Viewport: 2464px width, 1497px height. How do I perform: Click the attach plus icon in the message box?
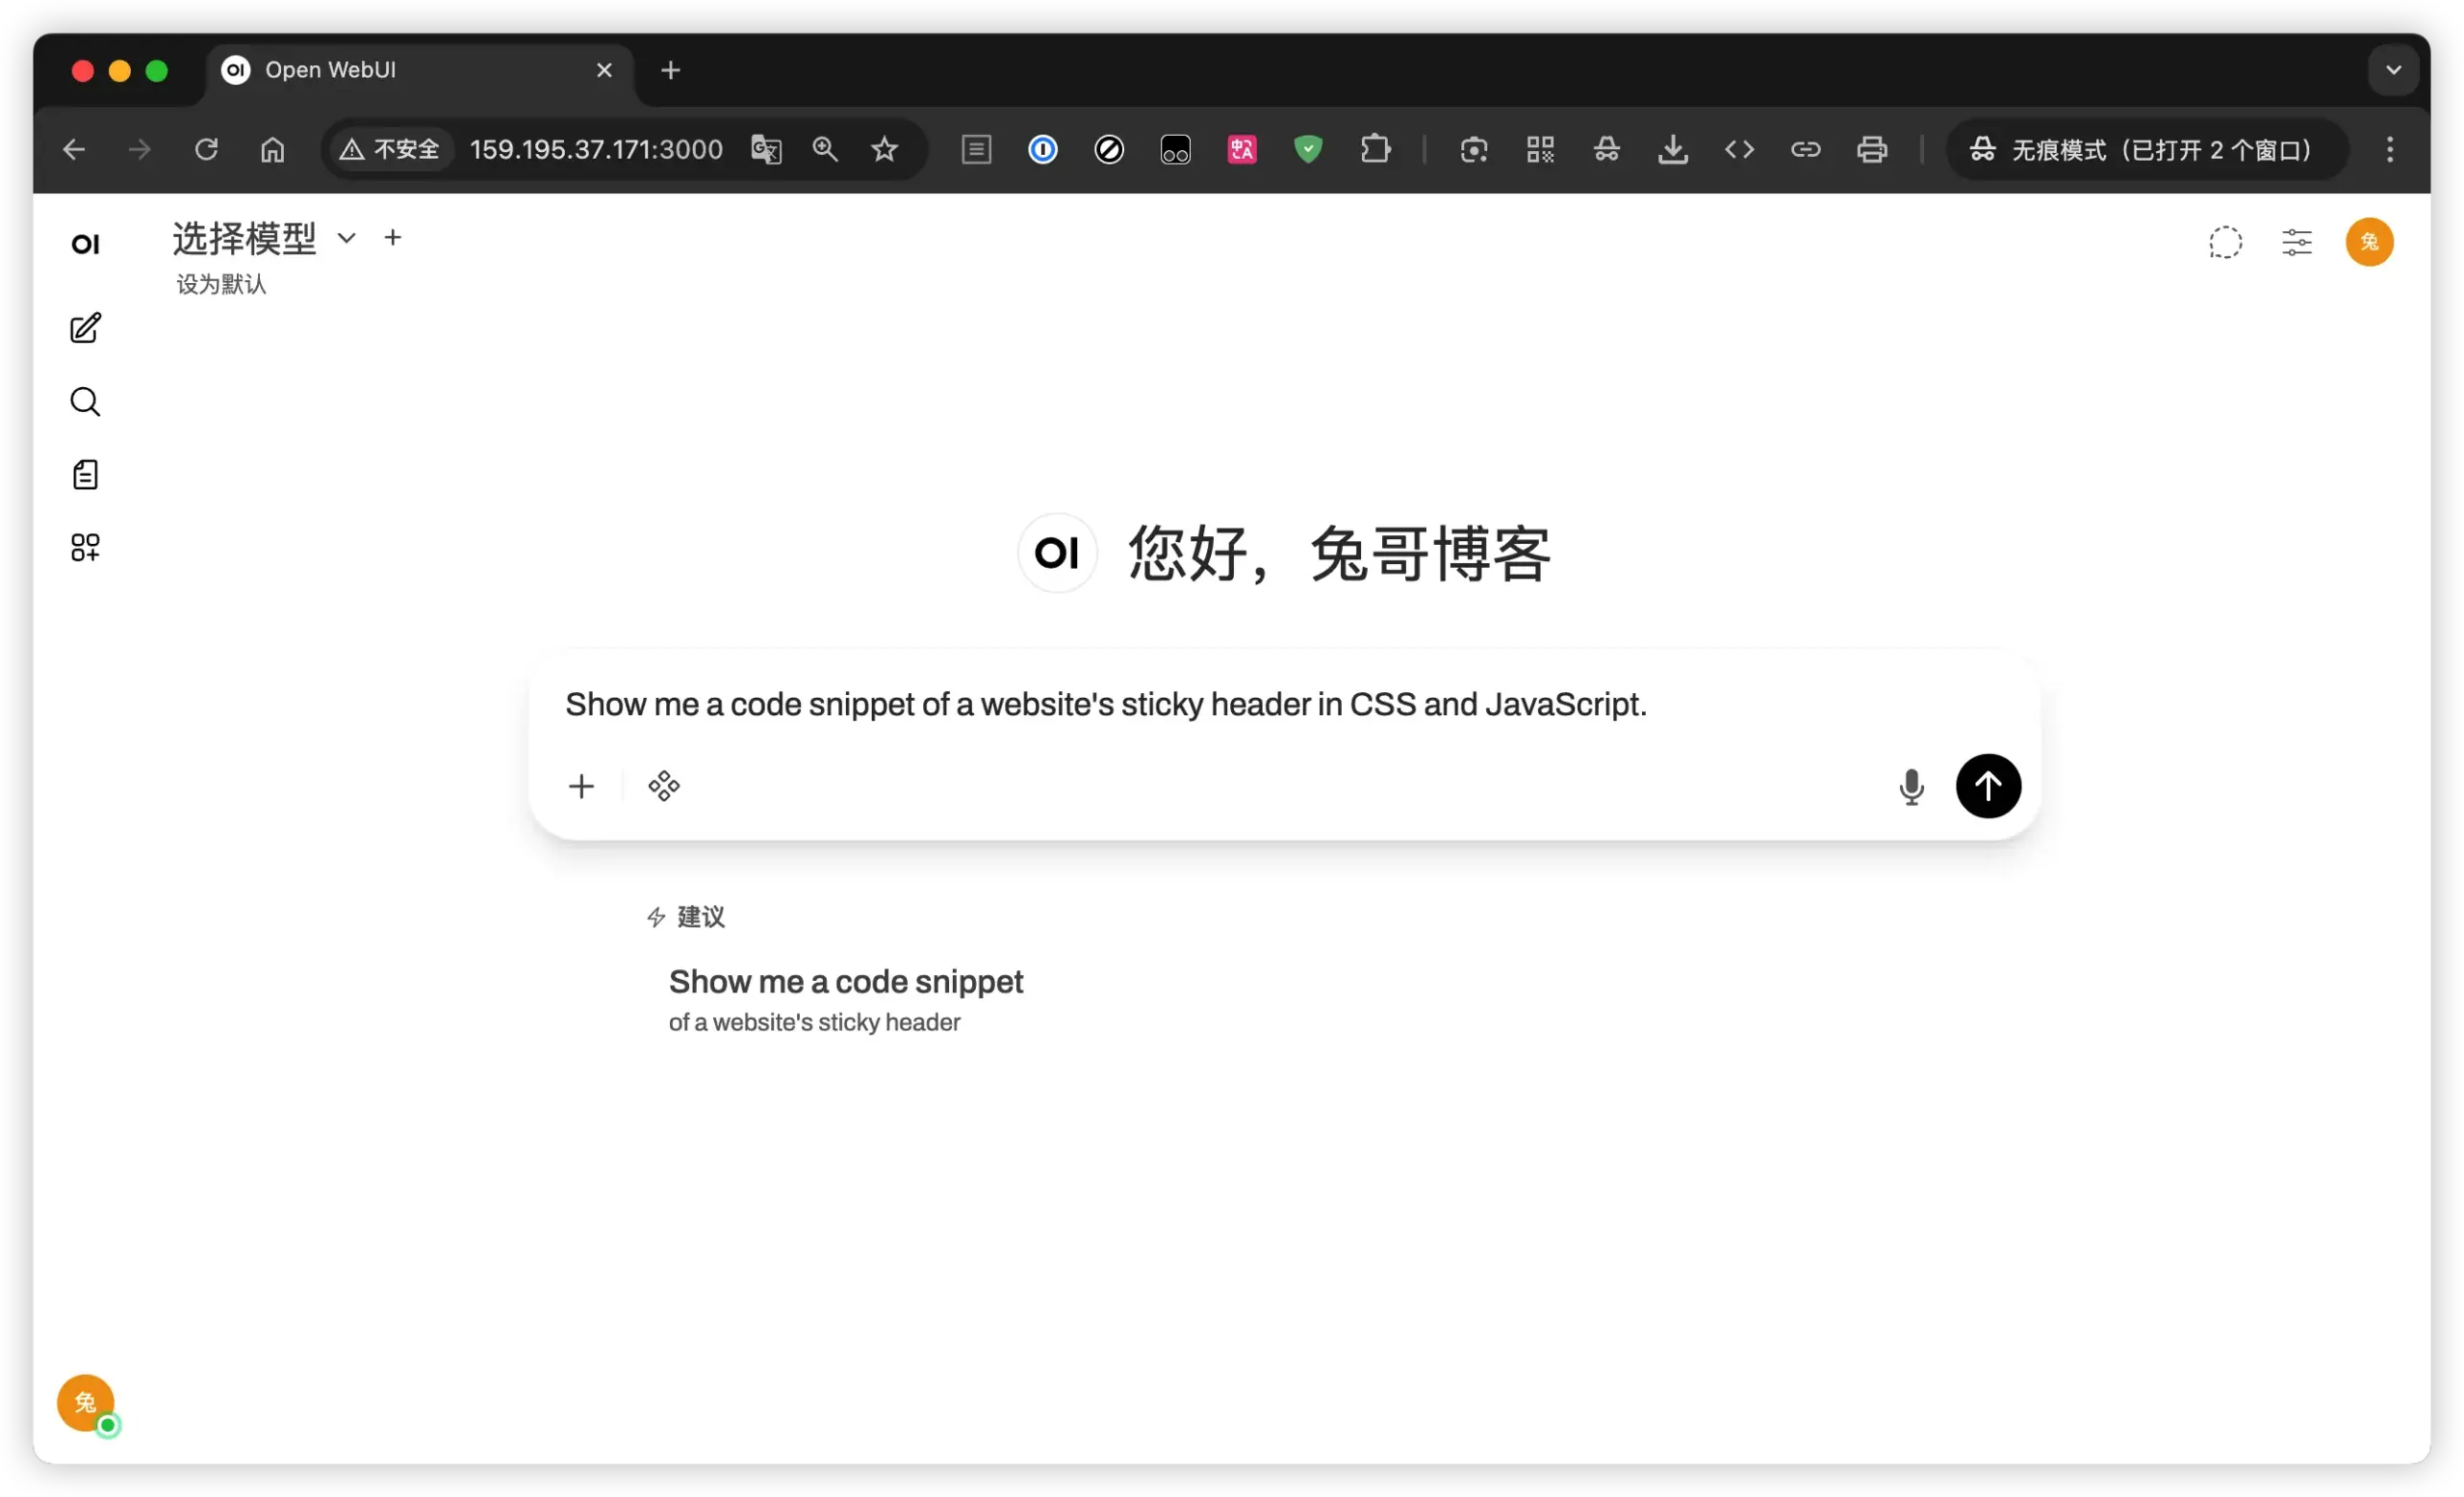coord(581,786)
